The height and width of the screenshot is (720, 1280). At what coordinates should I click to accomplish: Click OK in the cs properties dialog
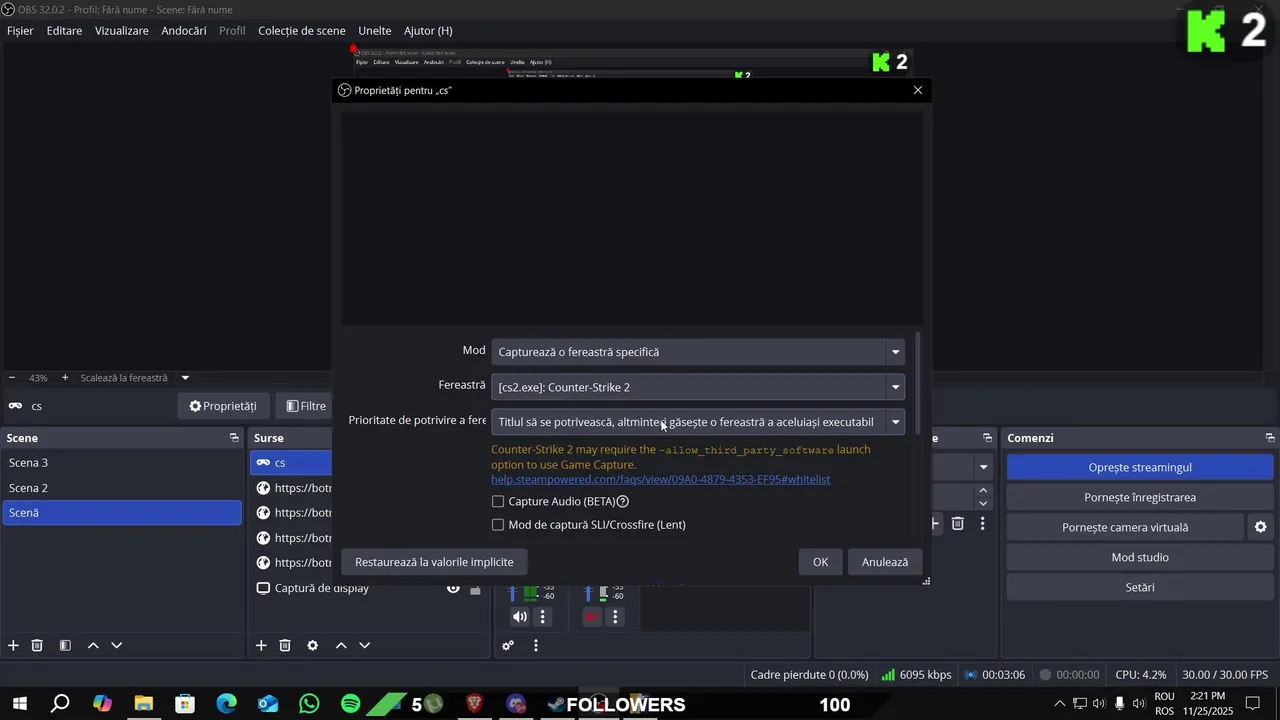tap(820, 562)
